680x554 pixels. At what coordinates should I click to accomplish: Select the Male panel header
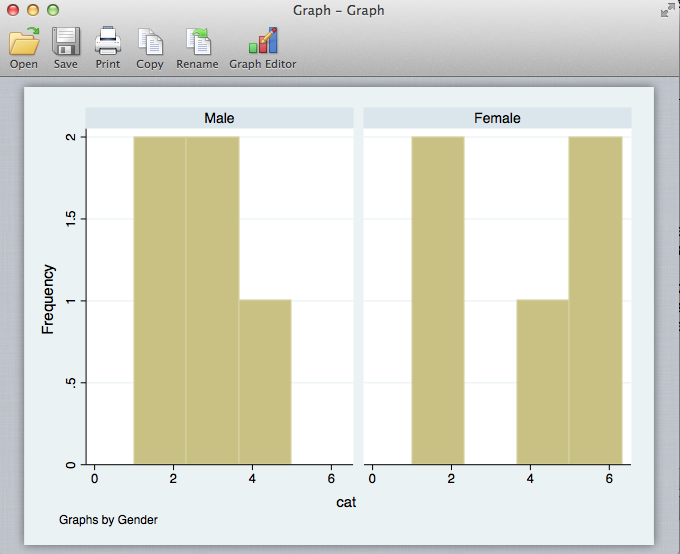click(219, 118)
